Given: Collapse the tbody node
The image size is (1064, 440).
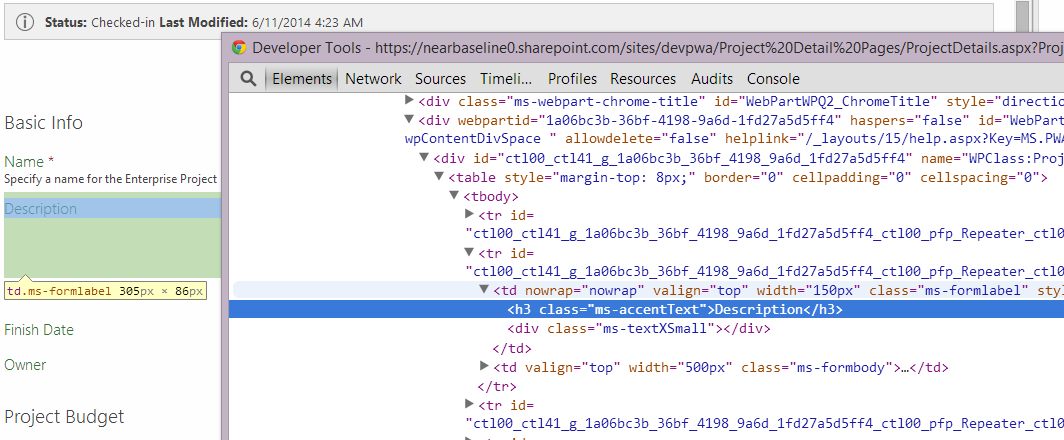Looking at the screenshot, I should [x=453, y=196].
